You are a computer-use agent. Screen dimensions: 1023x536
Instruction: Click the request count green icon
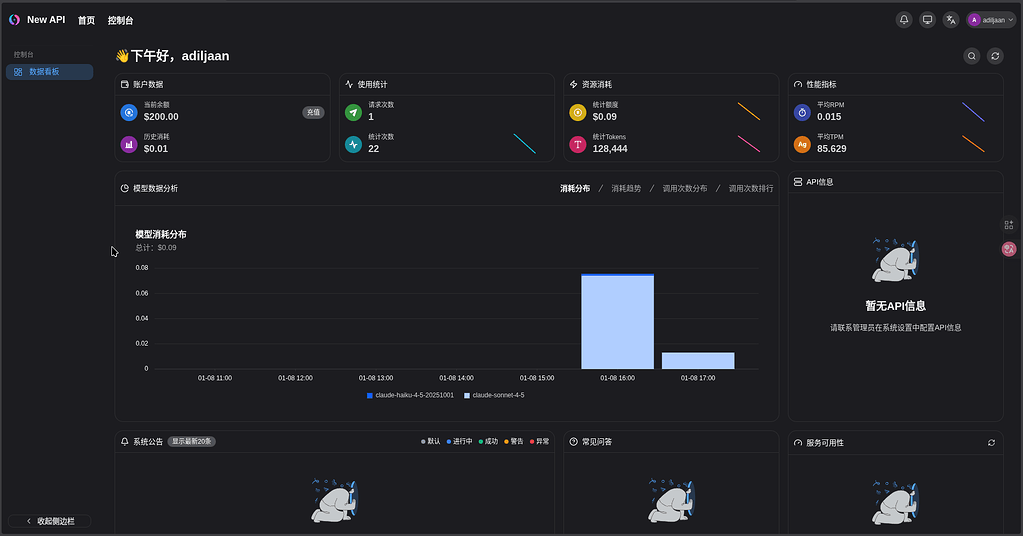[x=354, y=112]
